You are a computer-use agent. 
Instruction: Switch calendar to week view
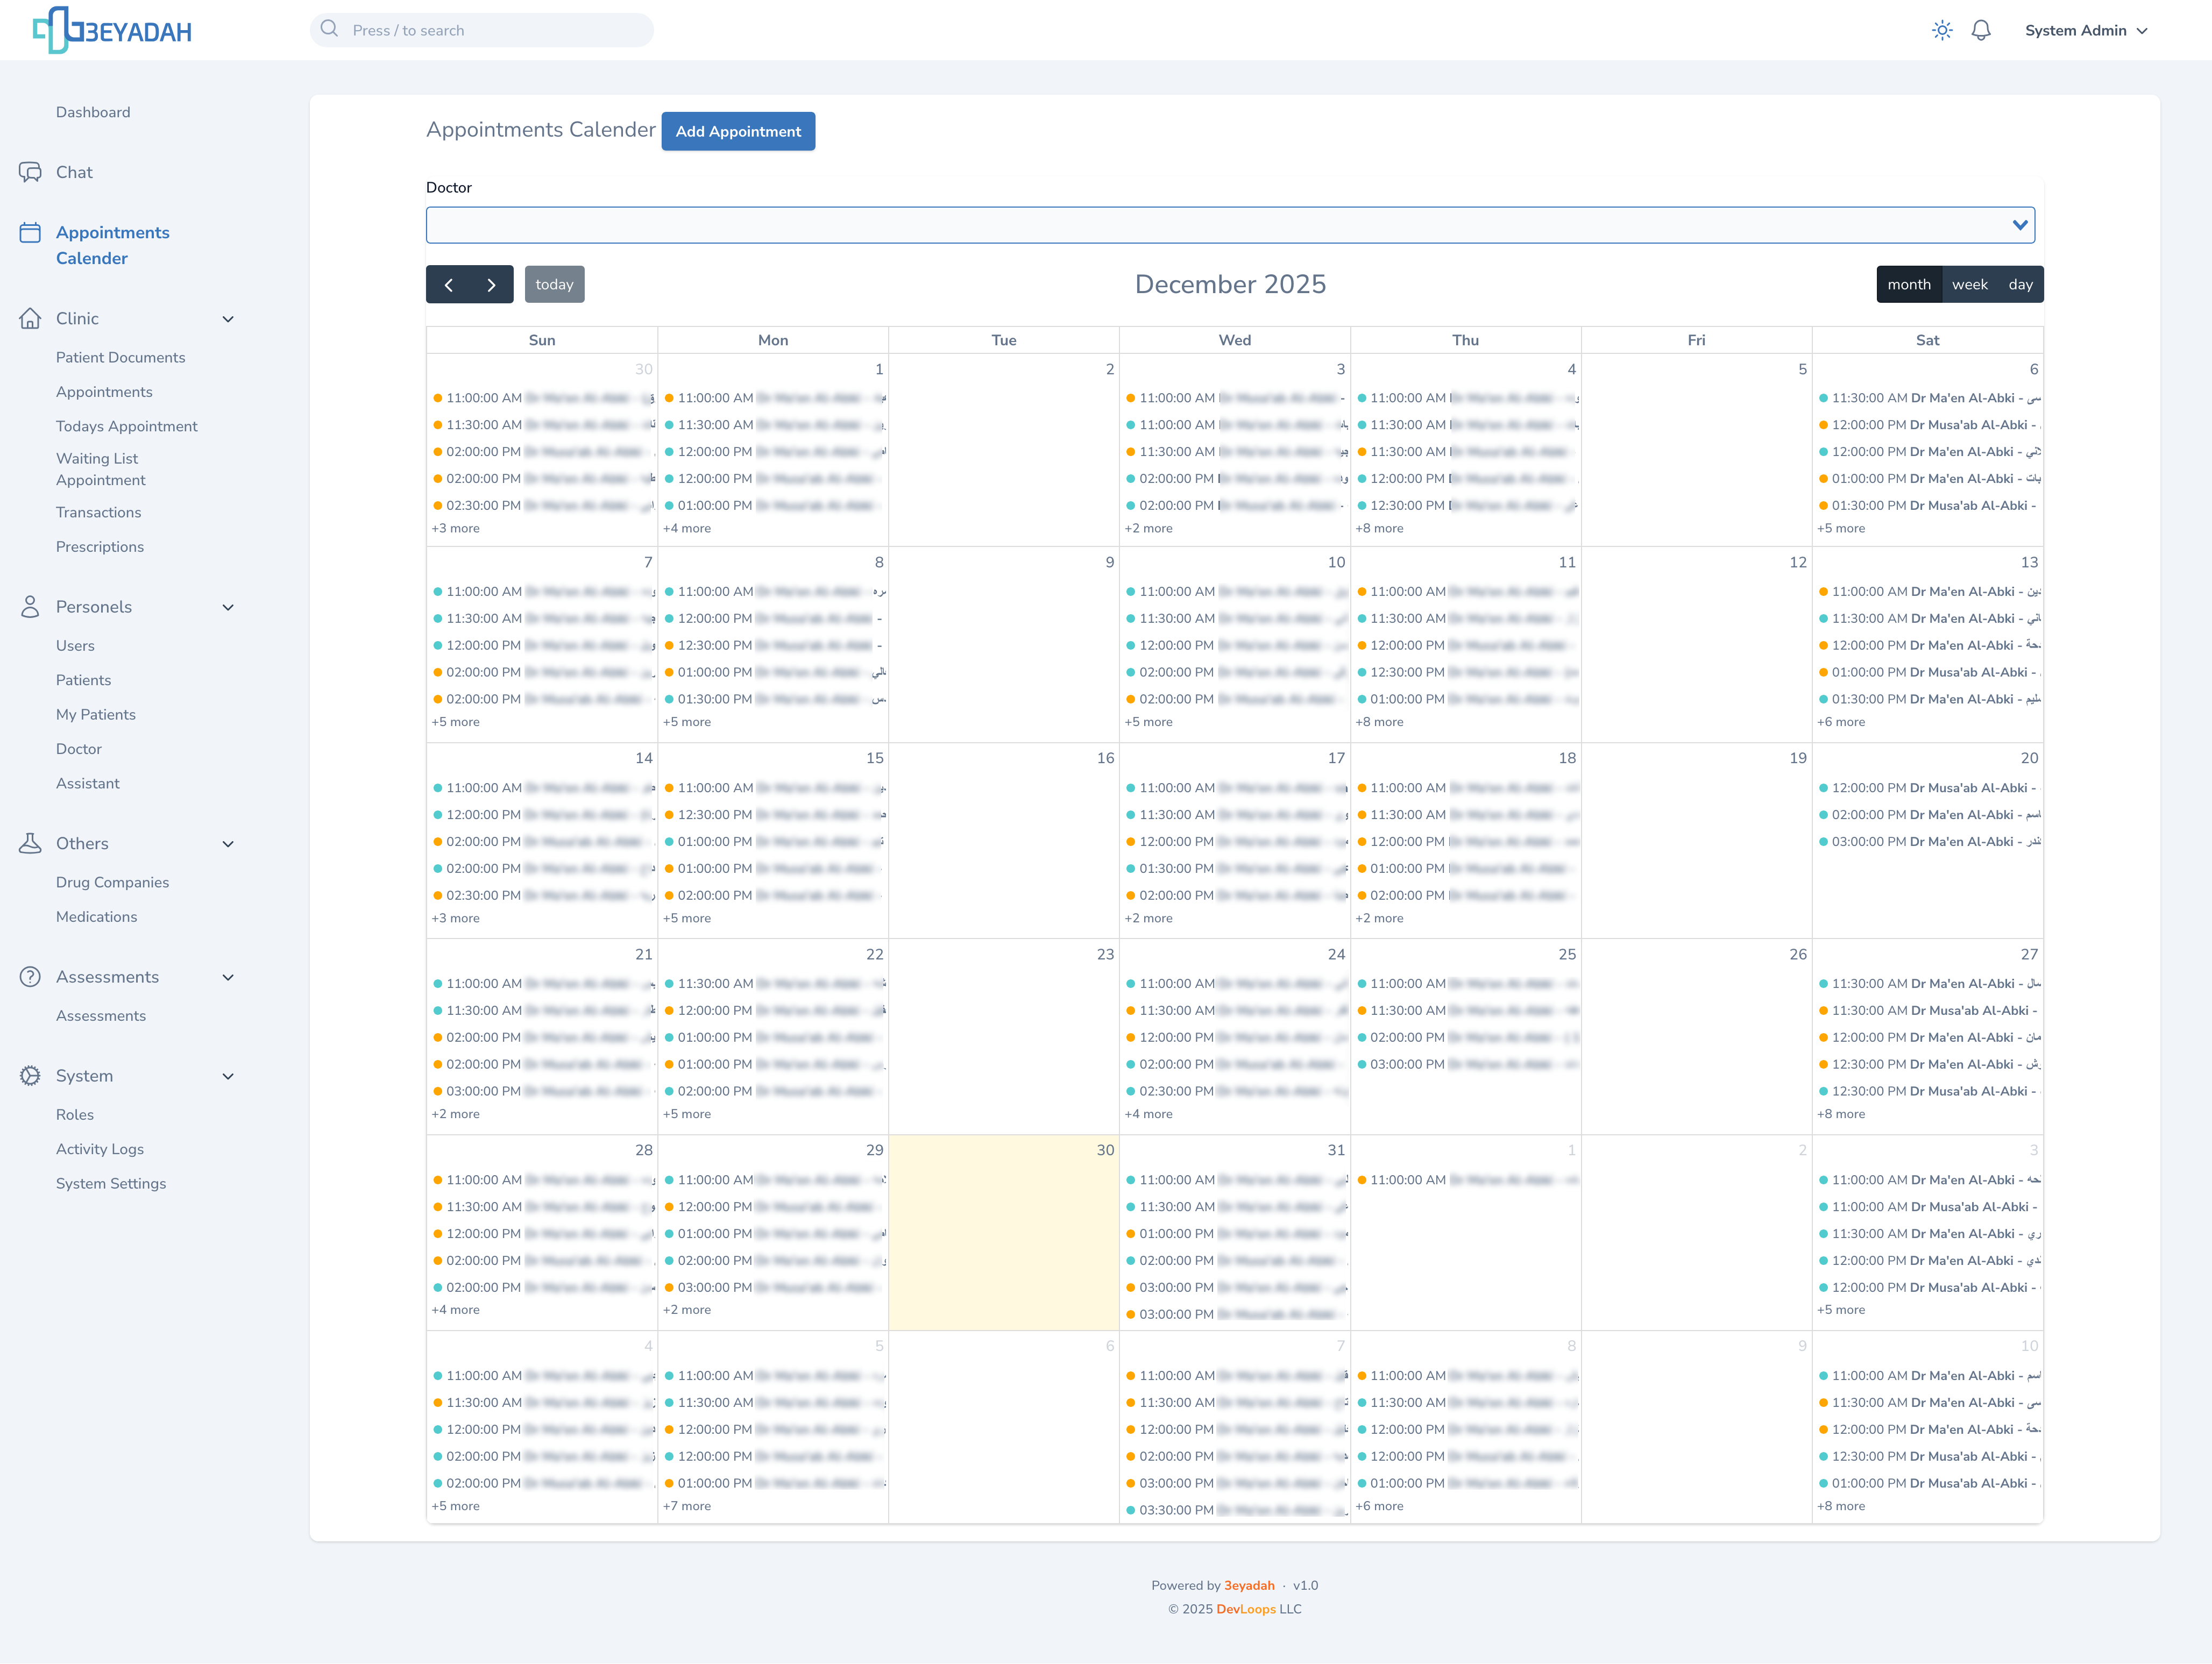click(1969, 284)
